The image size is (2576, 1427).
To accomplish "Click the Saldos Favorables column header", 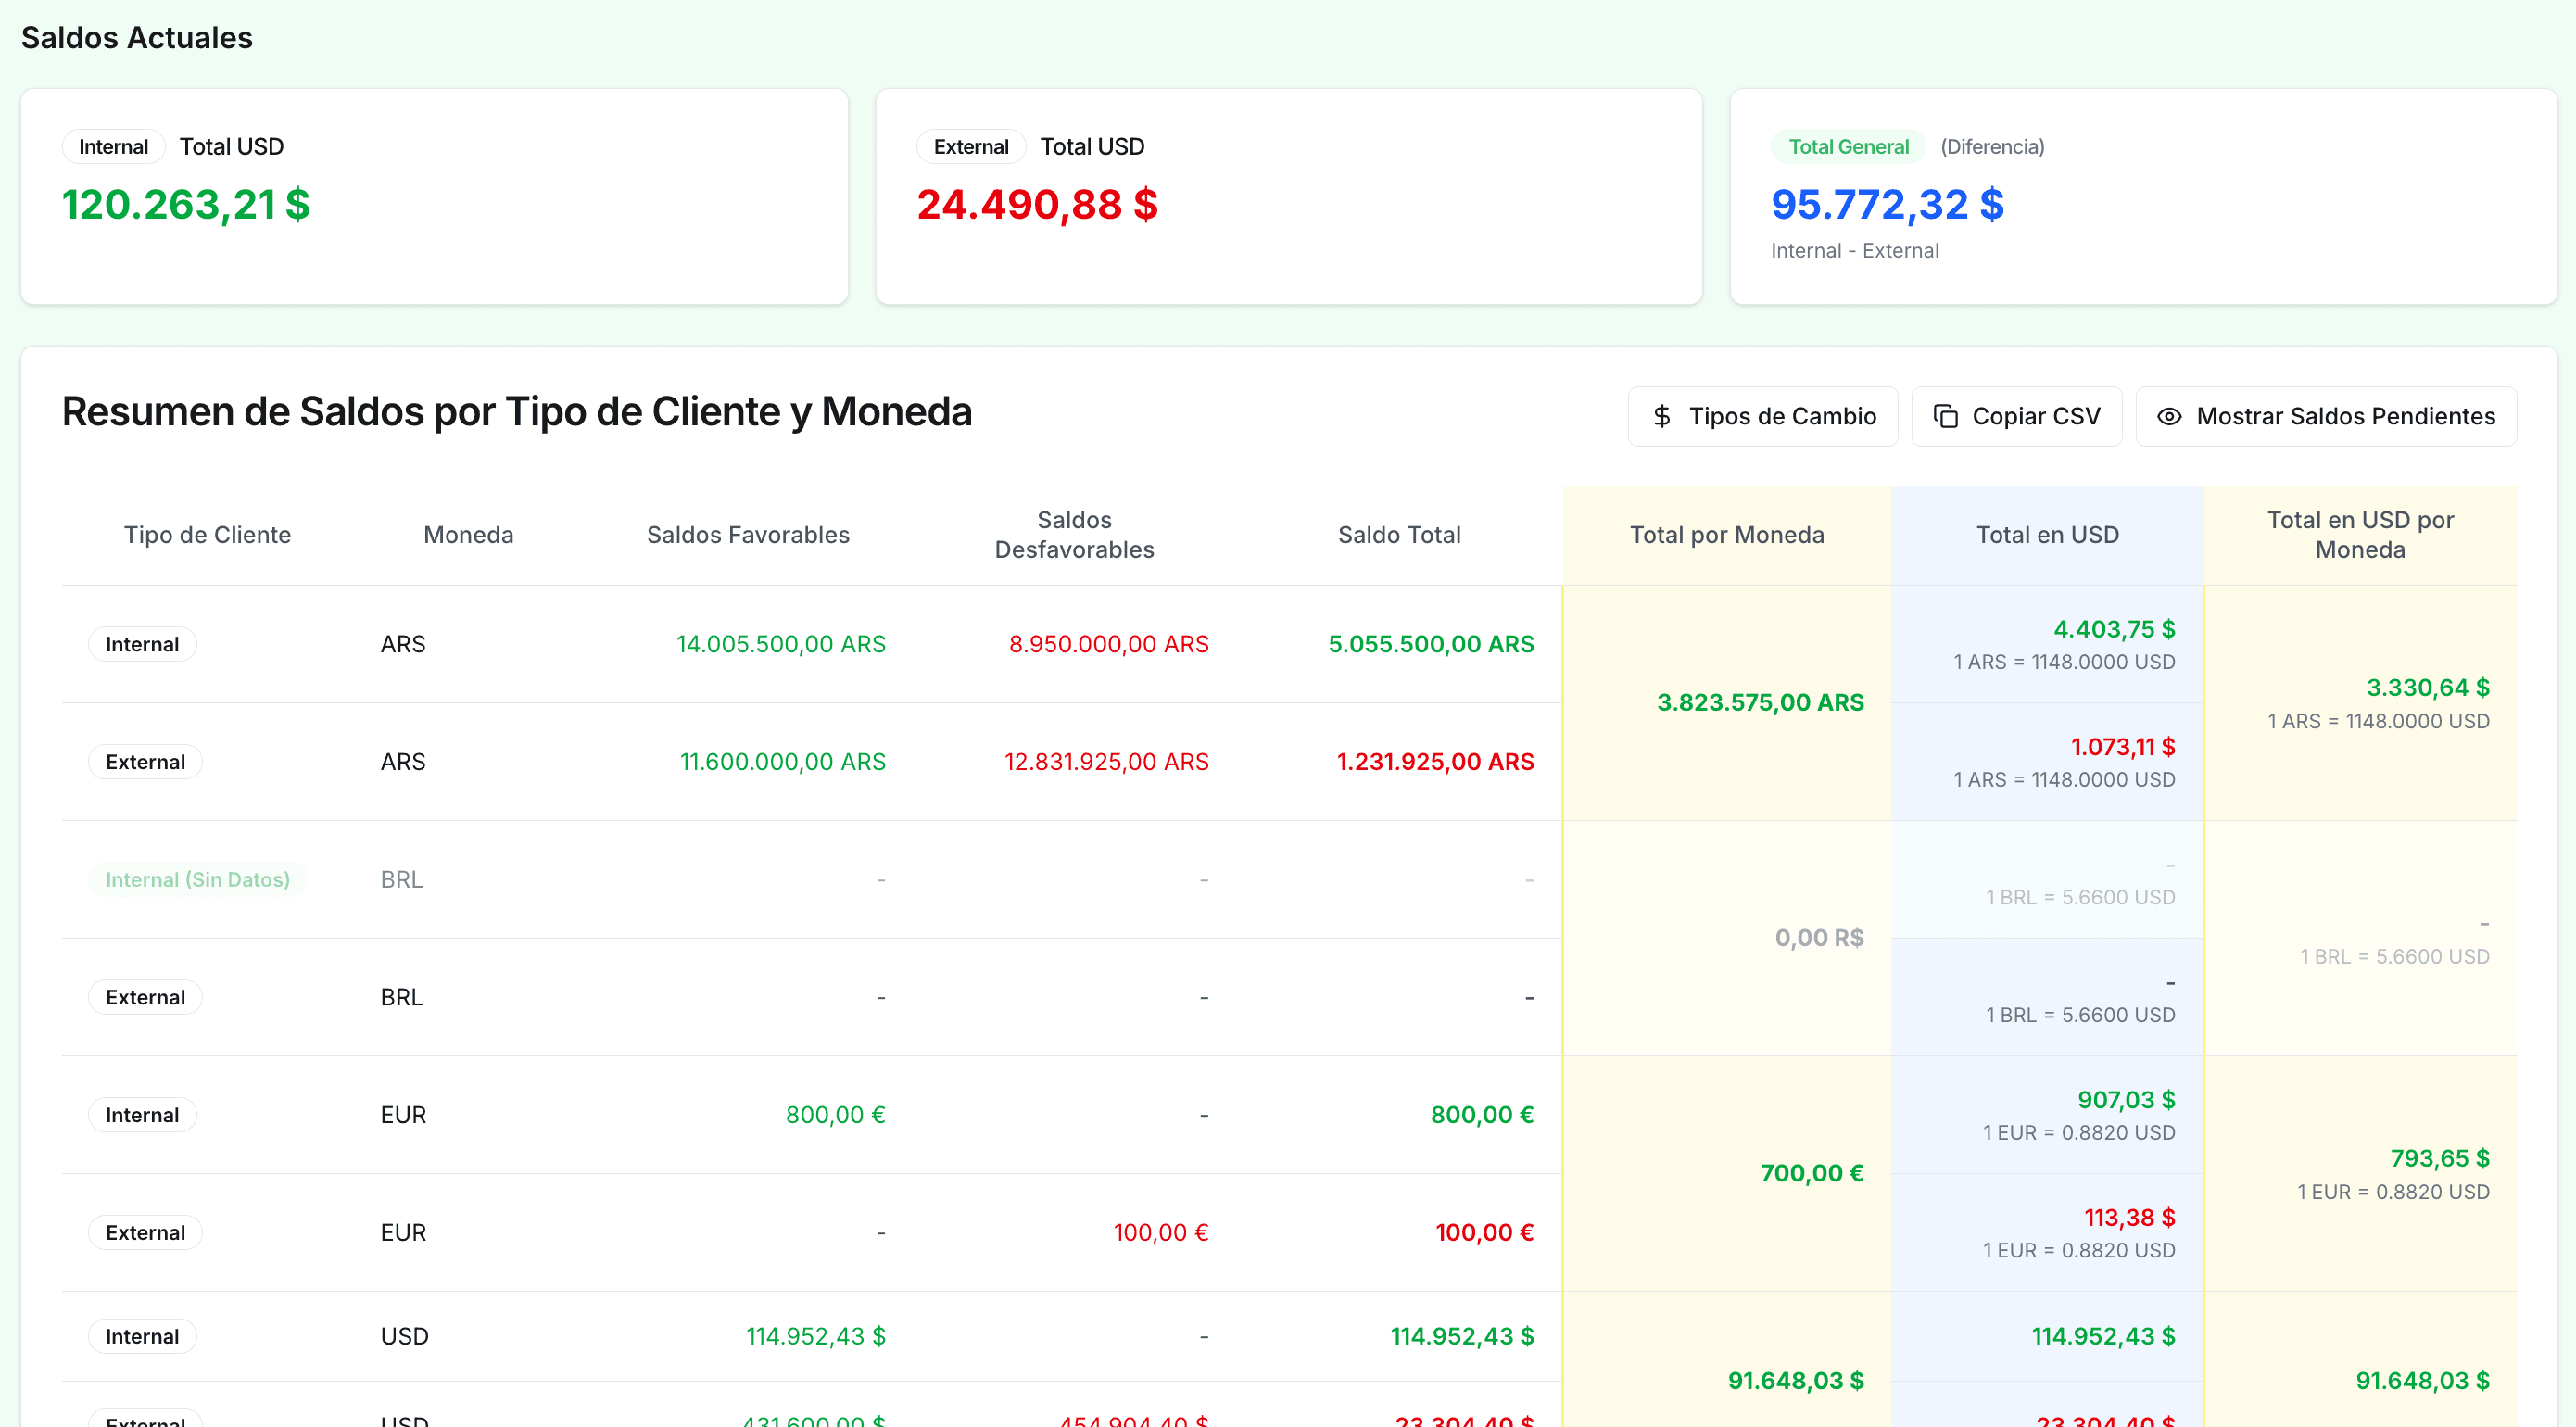I will coord(747,535).
